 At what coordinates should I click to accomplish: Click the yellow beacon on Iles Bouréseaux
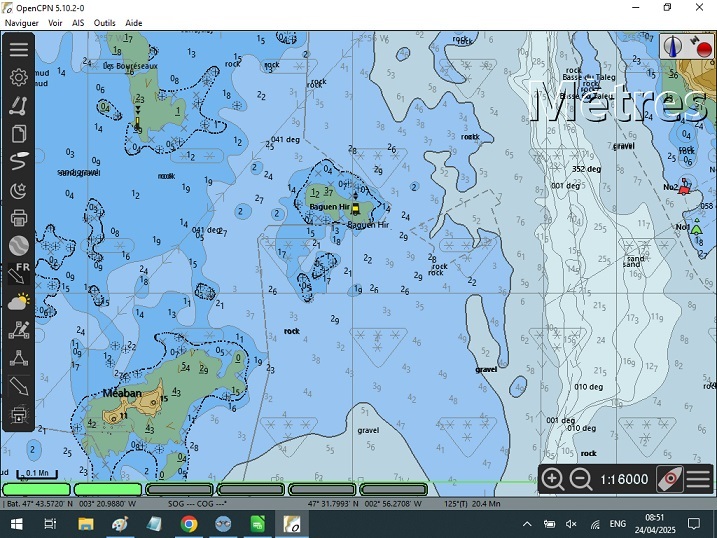coord(138,121)
